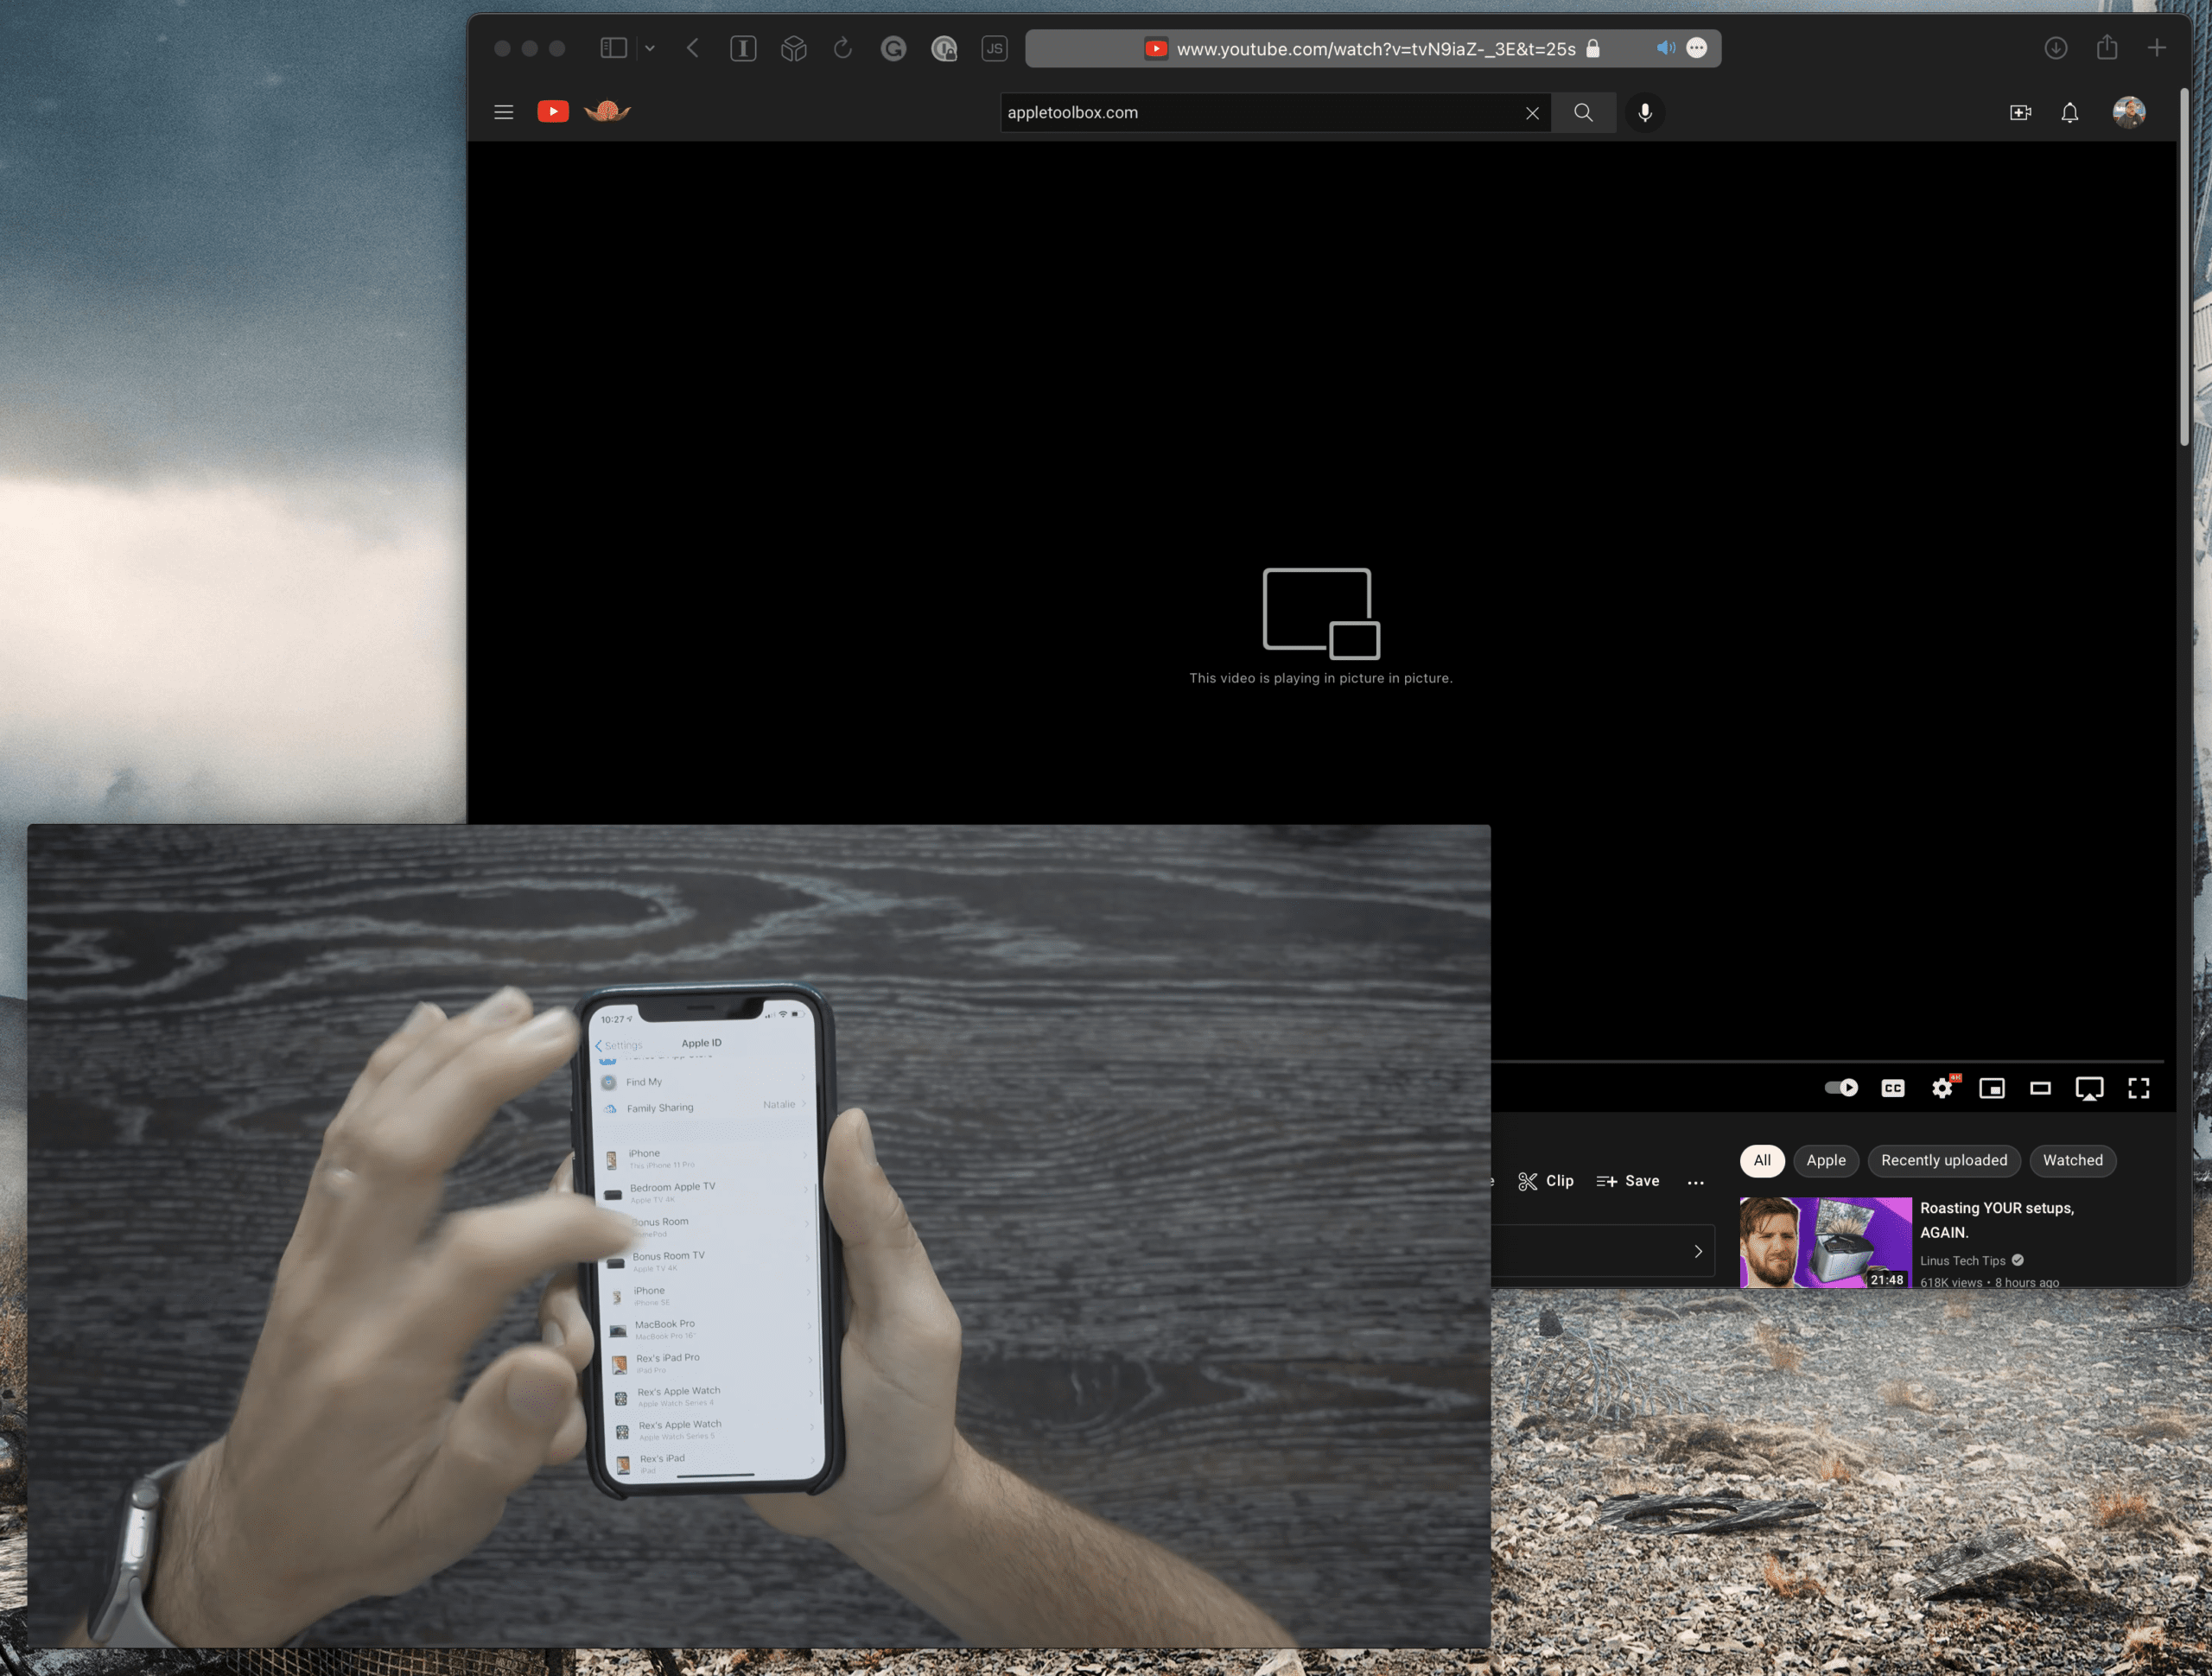Clear the YouTube search query
Viewport: 2212px width, 1676px height.
click(x=1532, y=113)
